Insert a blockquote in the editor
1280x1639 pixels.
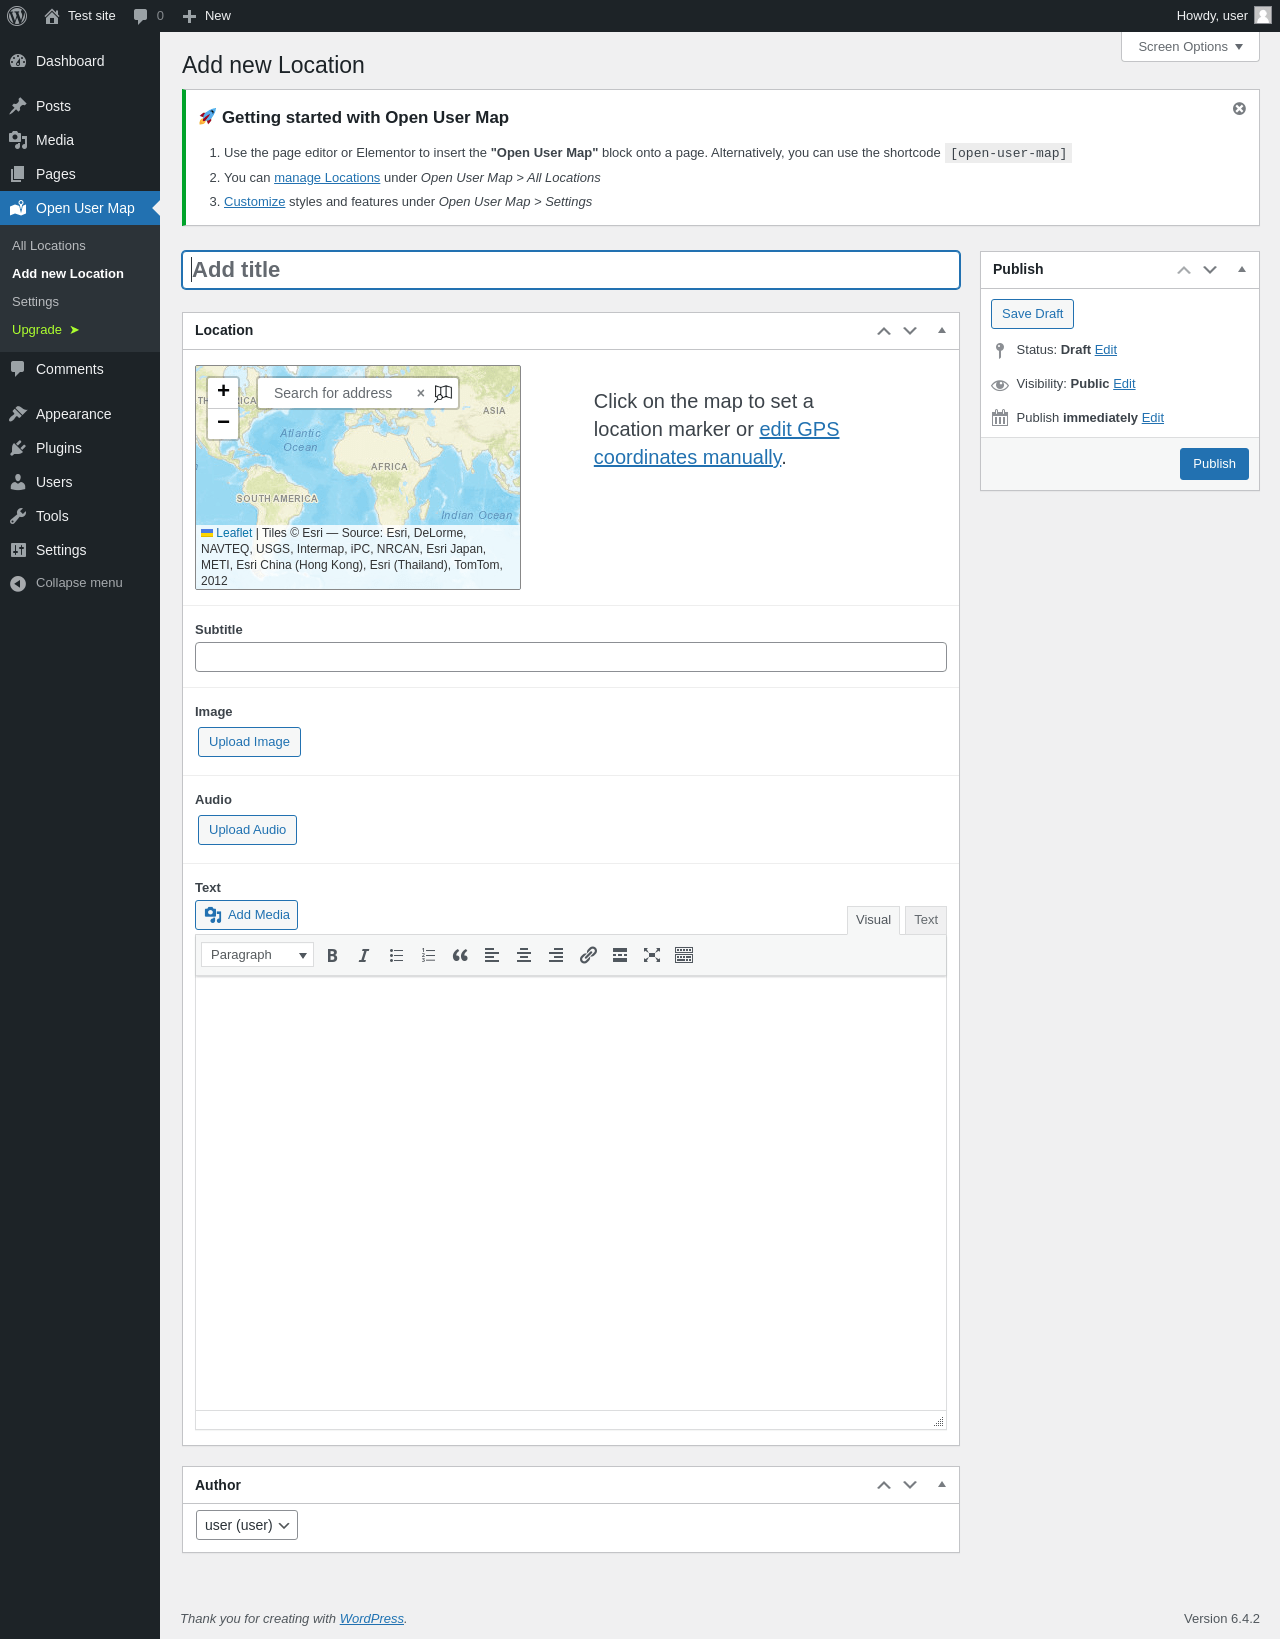[460, 956]
